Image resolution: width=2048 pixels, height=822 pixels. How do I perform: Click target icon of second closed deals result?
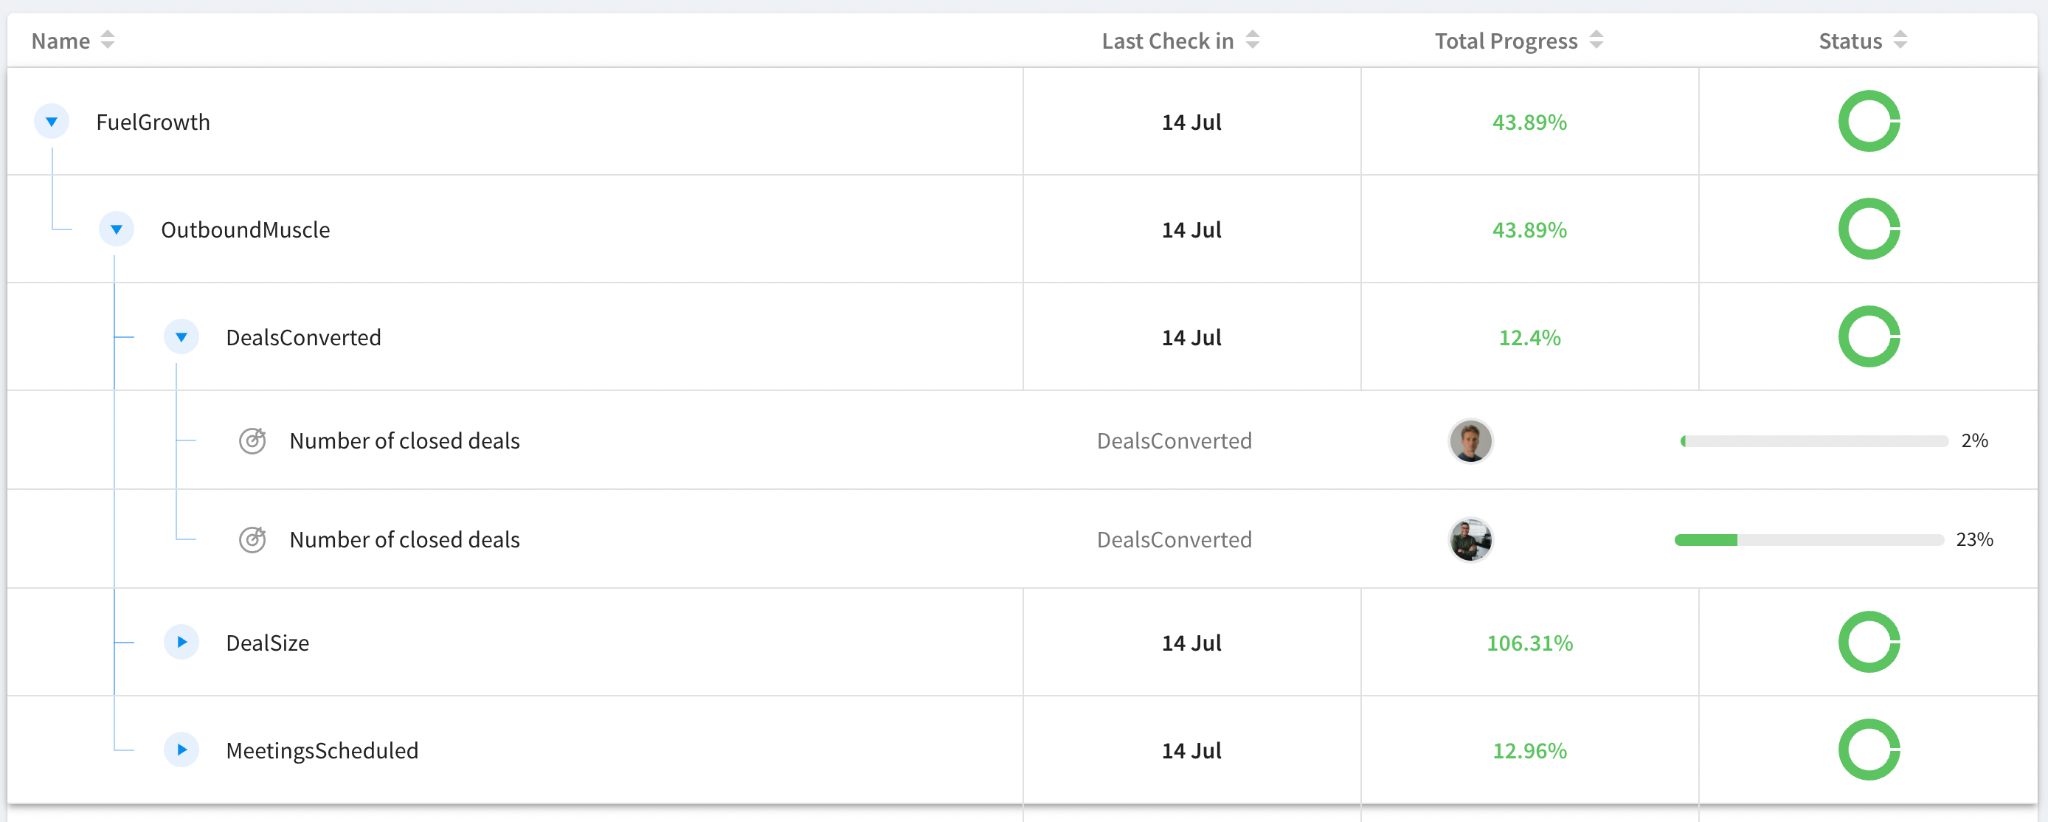tap(253, 539)
